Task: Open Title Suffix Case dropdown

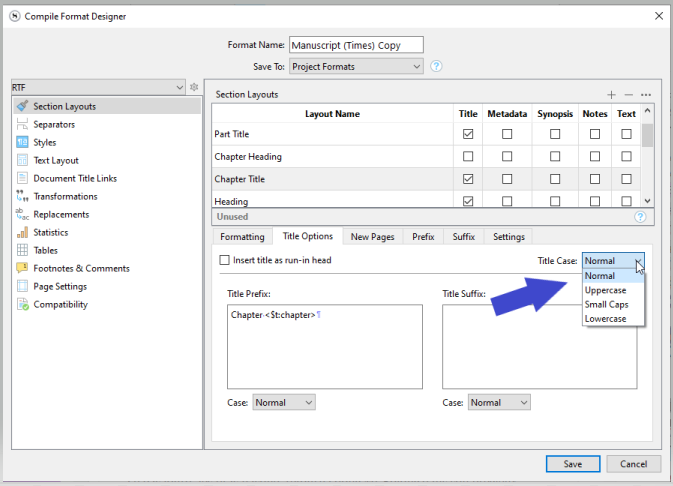Action: pos(499,402)
